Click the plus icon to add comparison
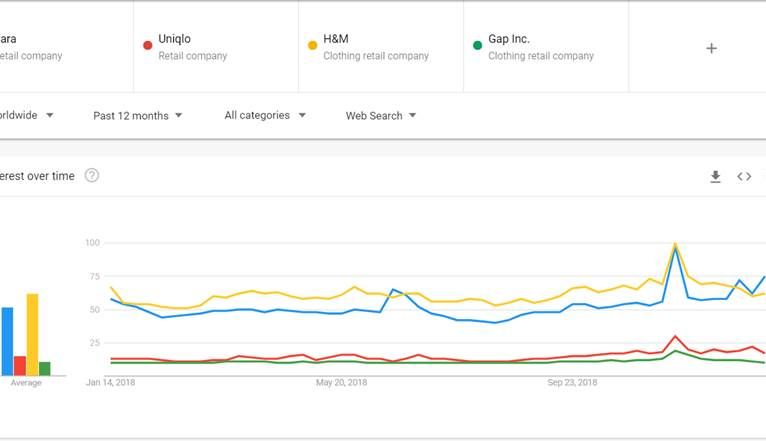The height and width of the screenshot is (441, 766). pos(711,48)
